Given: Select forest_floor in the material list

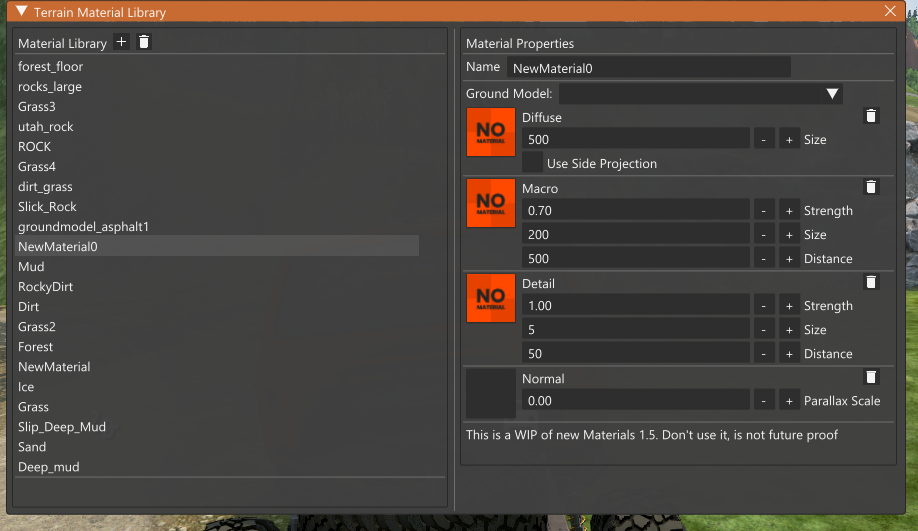Looking at the screenshot, I should click(217, 66).
